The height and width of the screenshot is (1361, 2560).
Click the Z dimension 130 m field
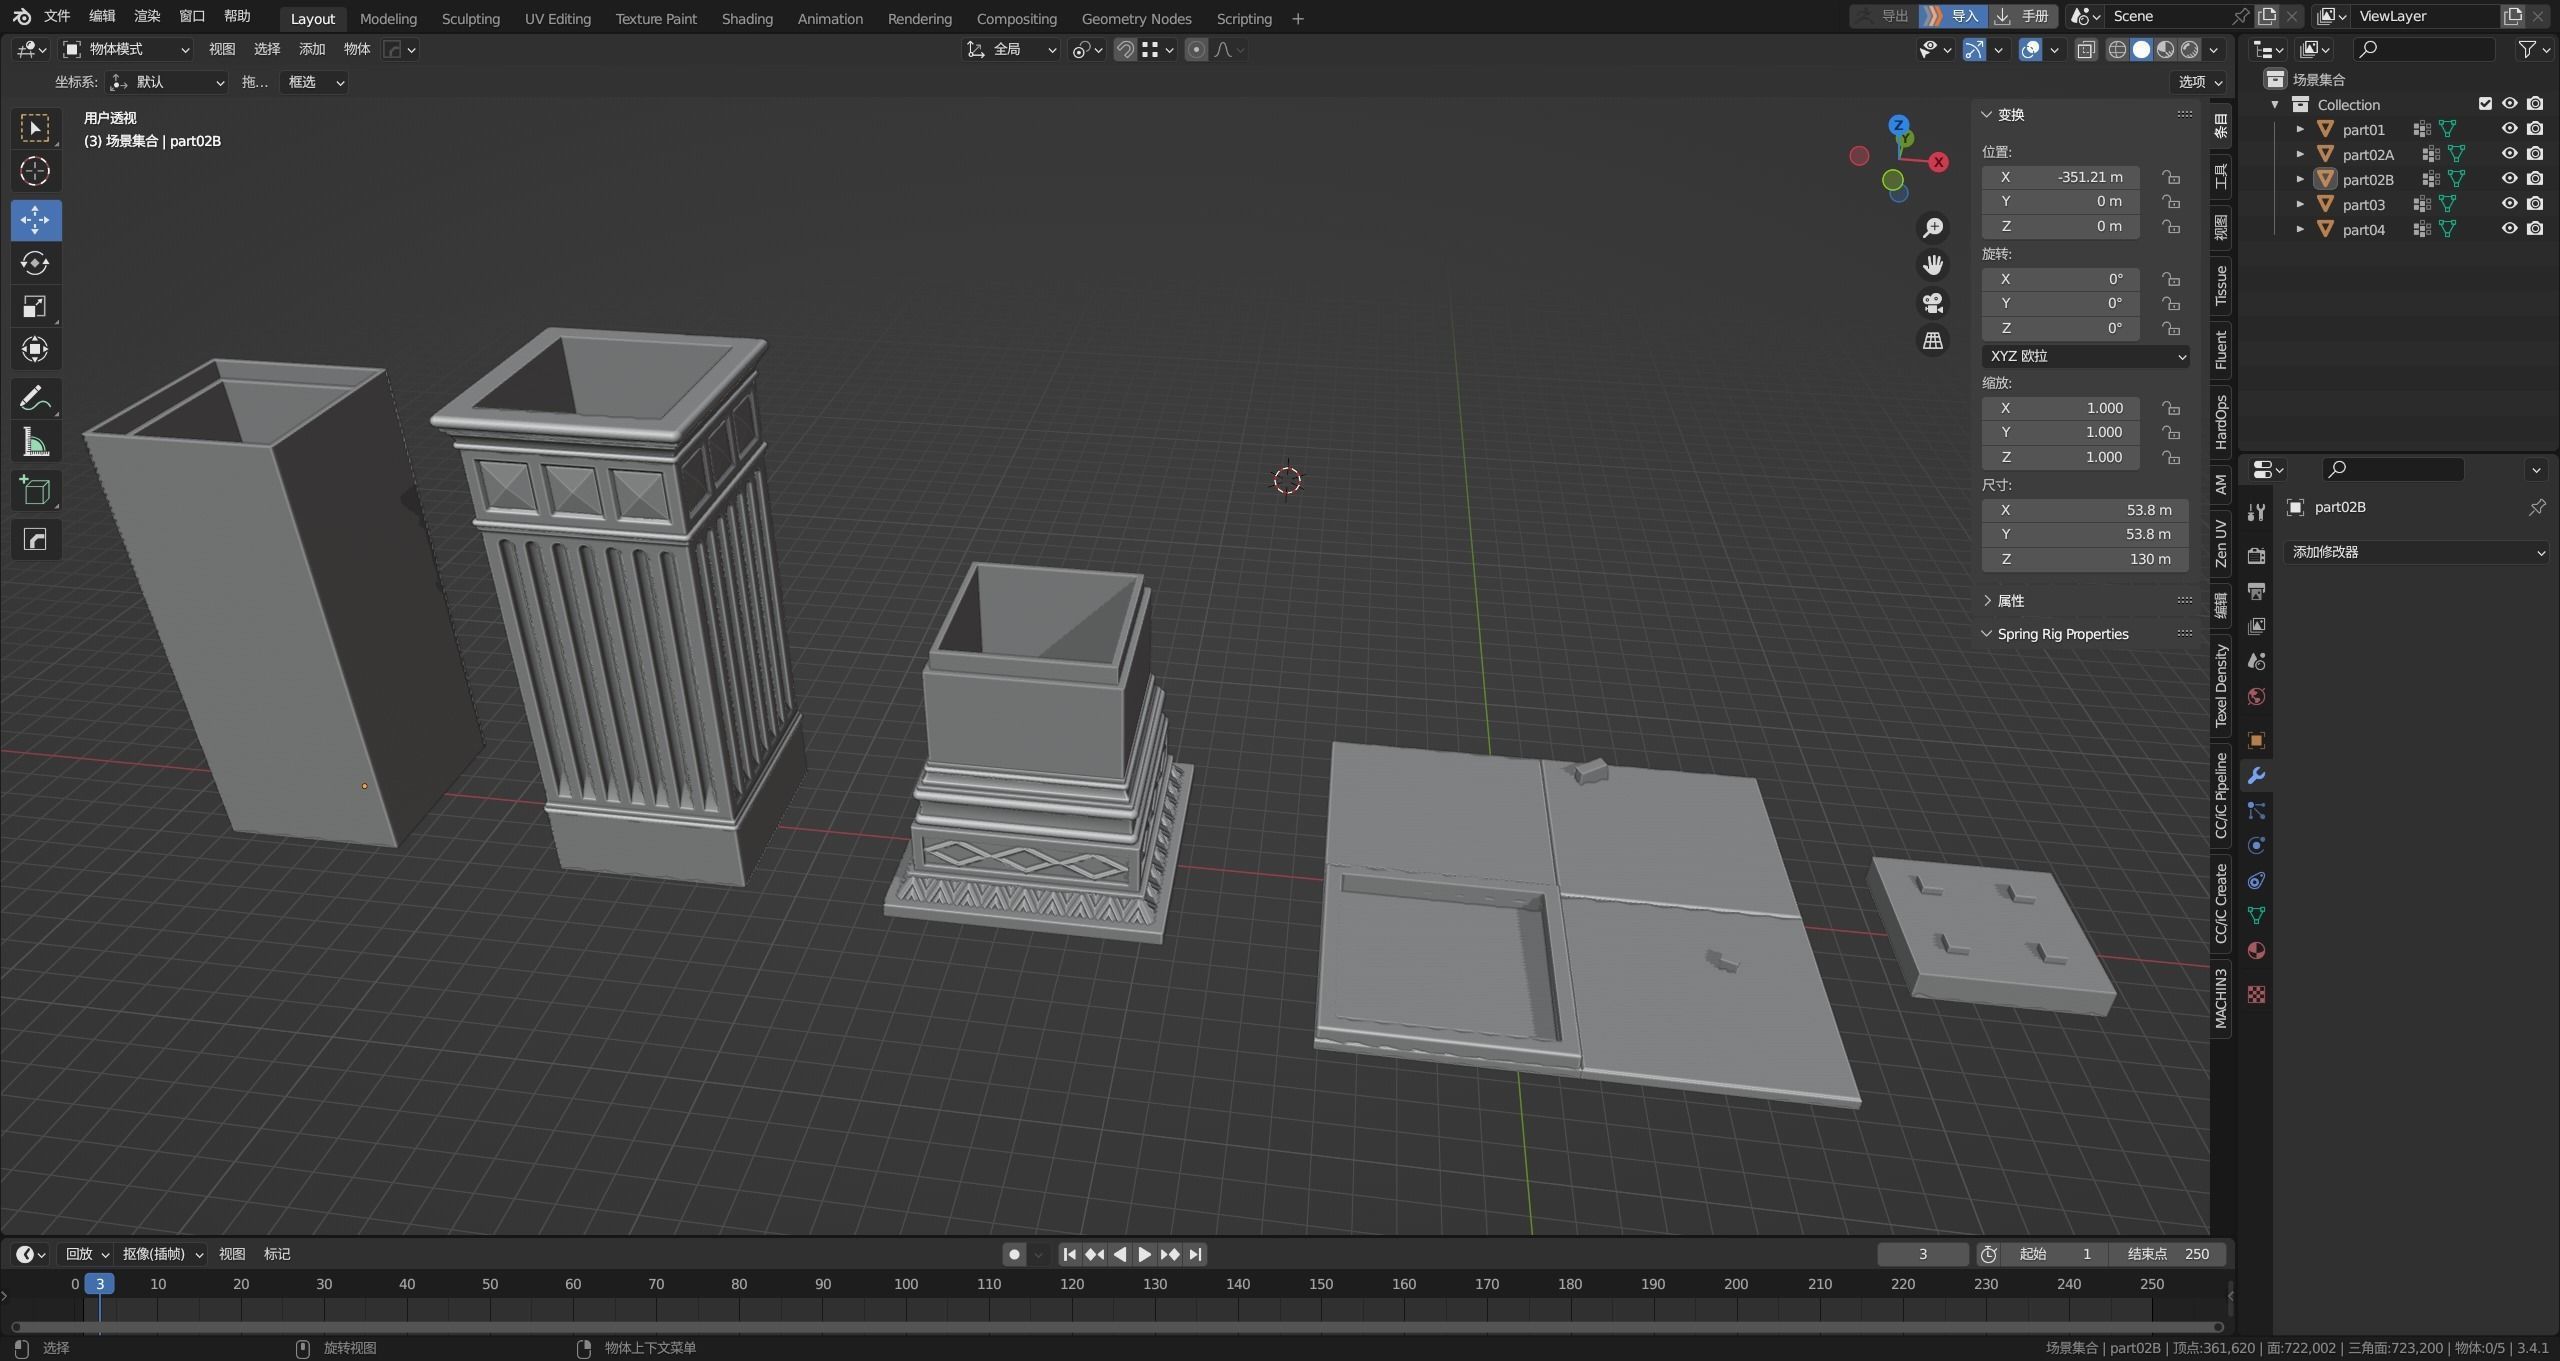click(x=2085, y=559)
